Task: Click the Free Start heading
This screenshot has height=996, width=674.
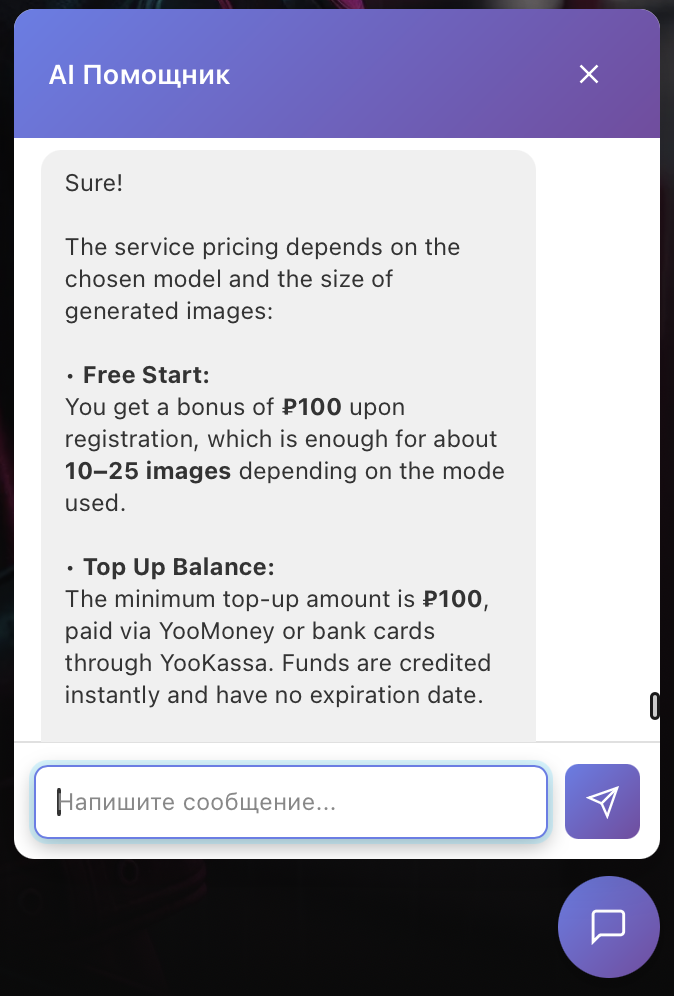Action: [146, 375]
